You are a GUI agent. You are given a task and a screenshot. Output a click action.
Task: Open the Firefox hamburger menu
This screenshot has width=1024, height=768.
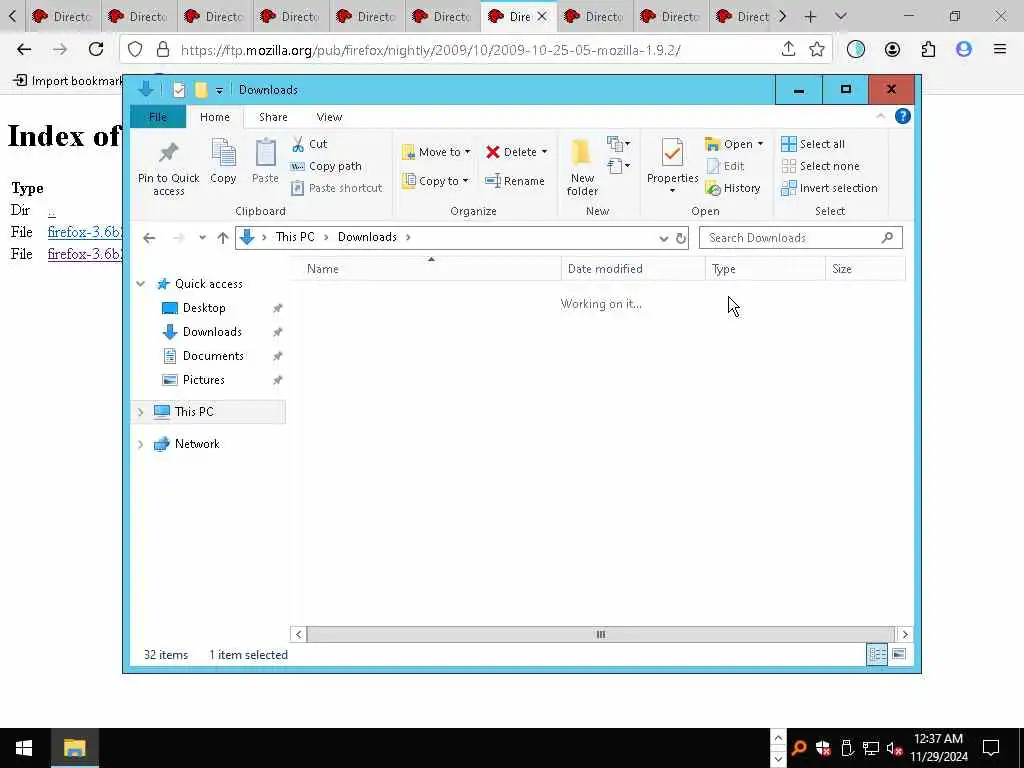coord(999,49)
